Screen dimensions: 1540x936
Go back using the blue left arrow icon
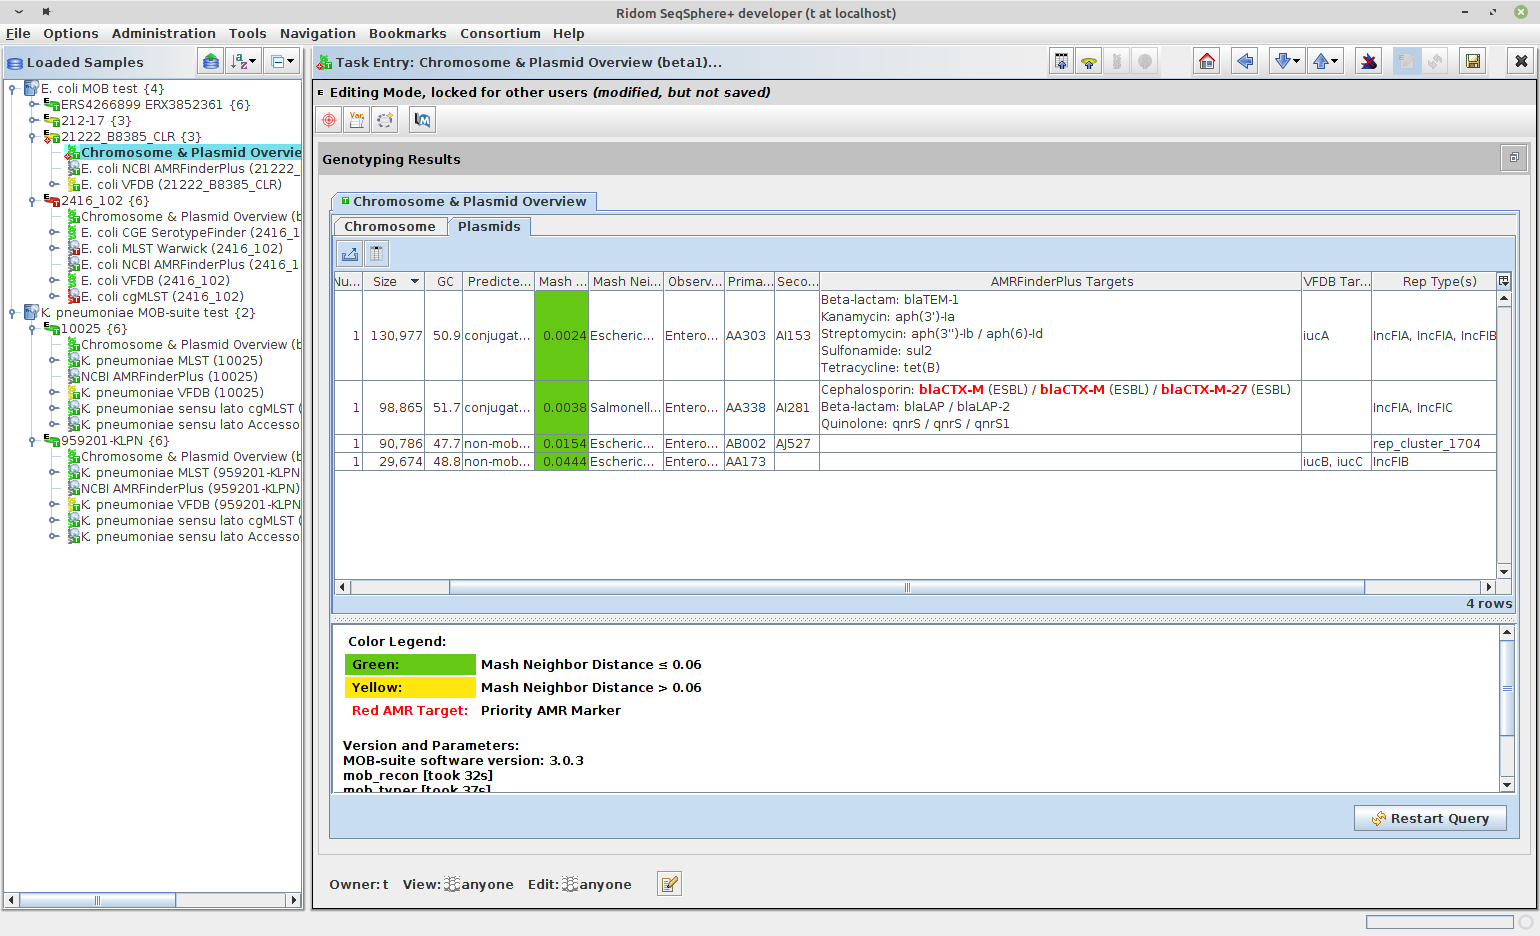1244,61
